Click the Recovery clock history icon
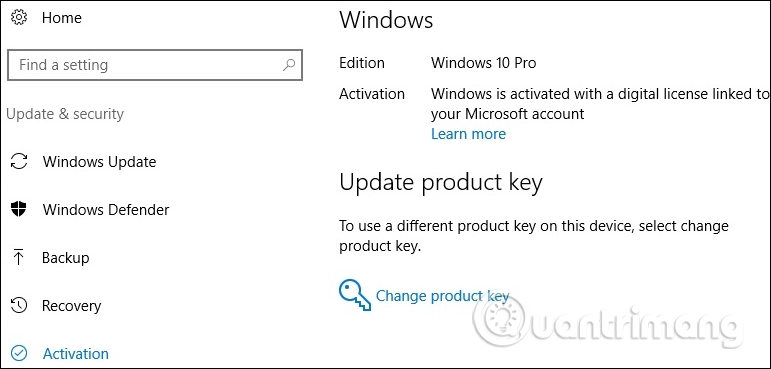Viewport: 771px width, 369px height. pyautogui.click(x=19, y=306)
